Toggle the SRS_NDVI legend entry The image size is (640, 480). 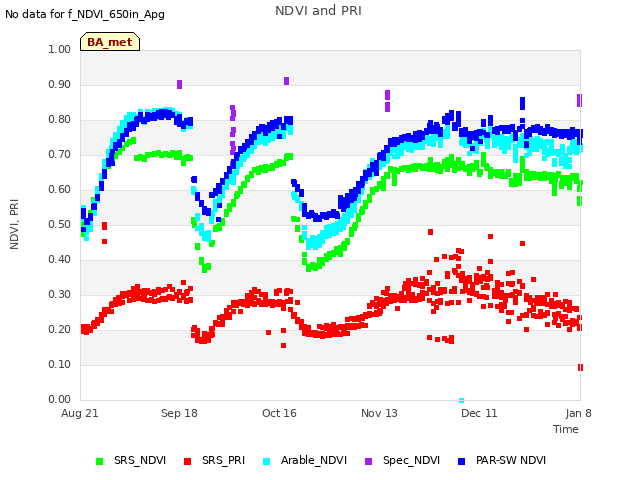(x=131, y=460)
